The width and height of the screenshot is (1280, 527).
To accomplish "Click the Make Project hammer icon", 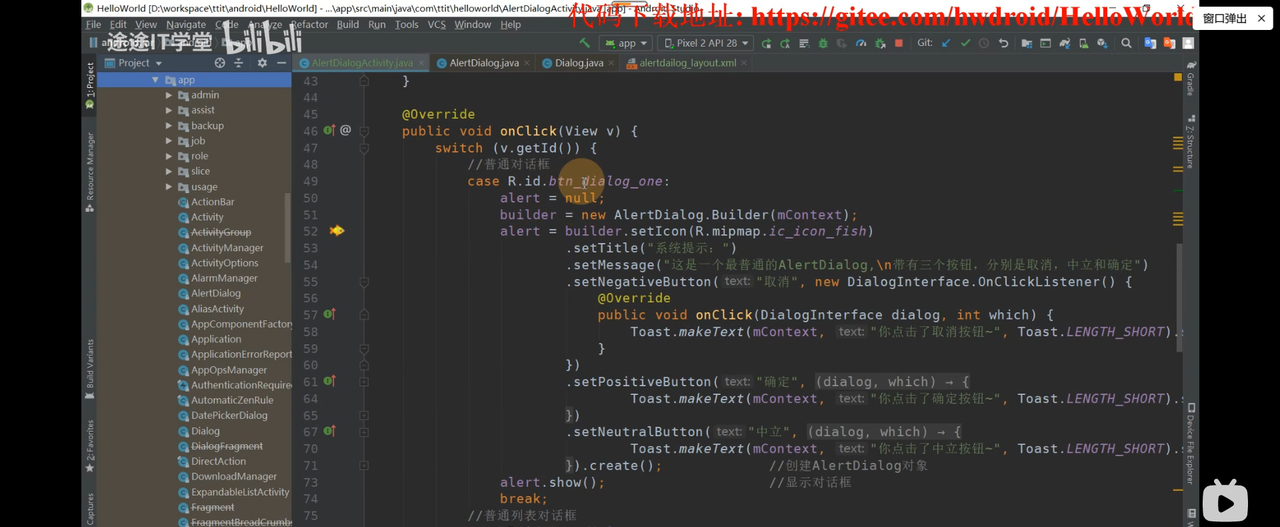I will (585, 43).
